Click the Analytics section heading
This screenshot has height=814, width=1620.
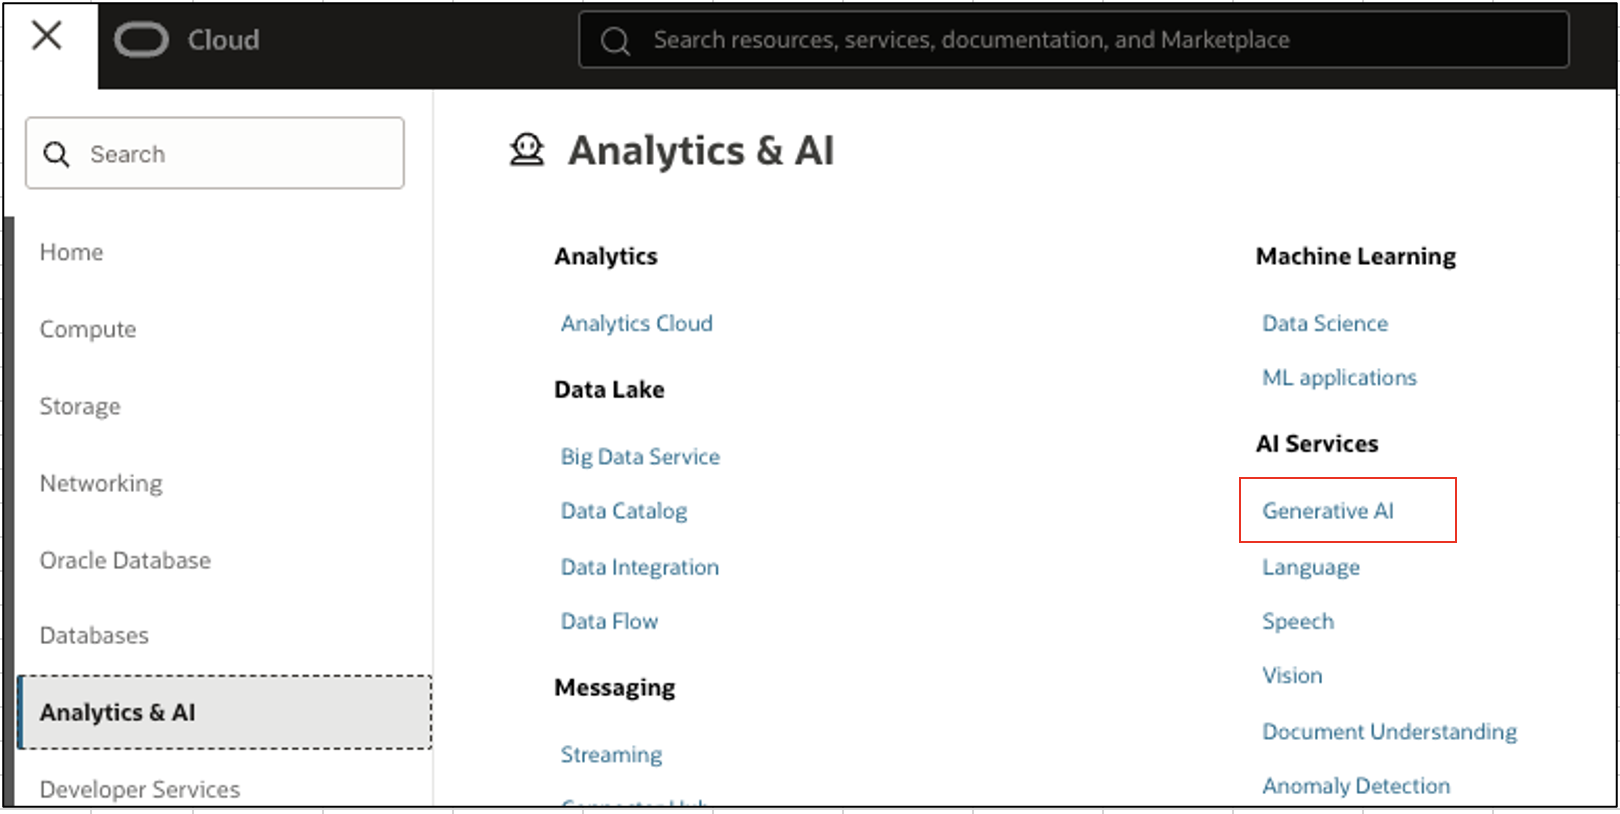tap(606, 256)
